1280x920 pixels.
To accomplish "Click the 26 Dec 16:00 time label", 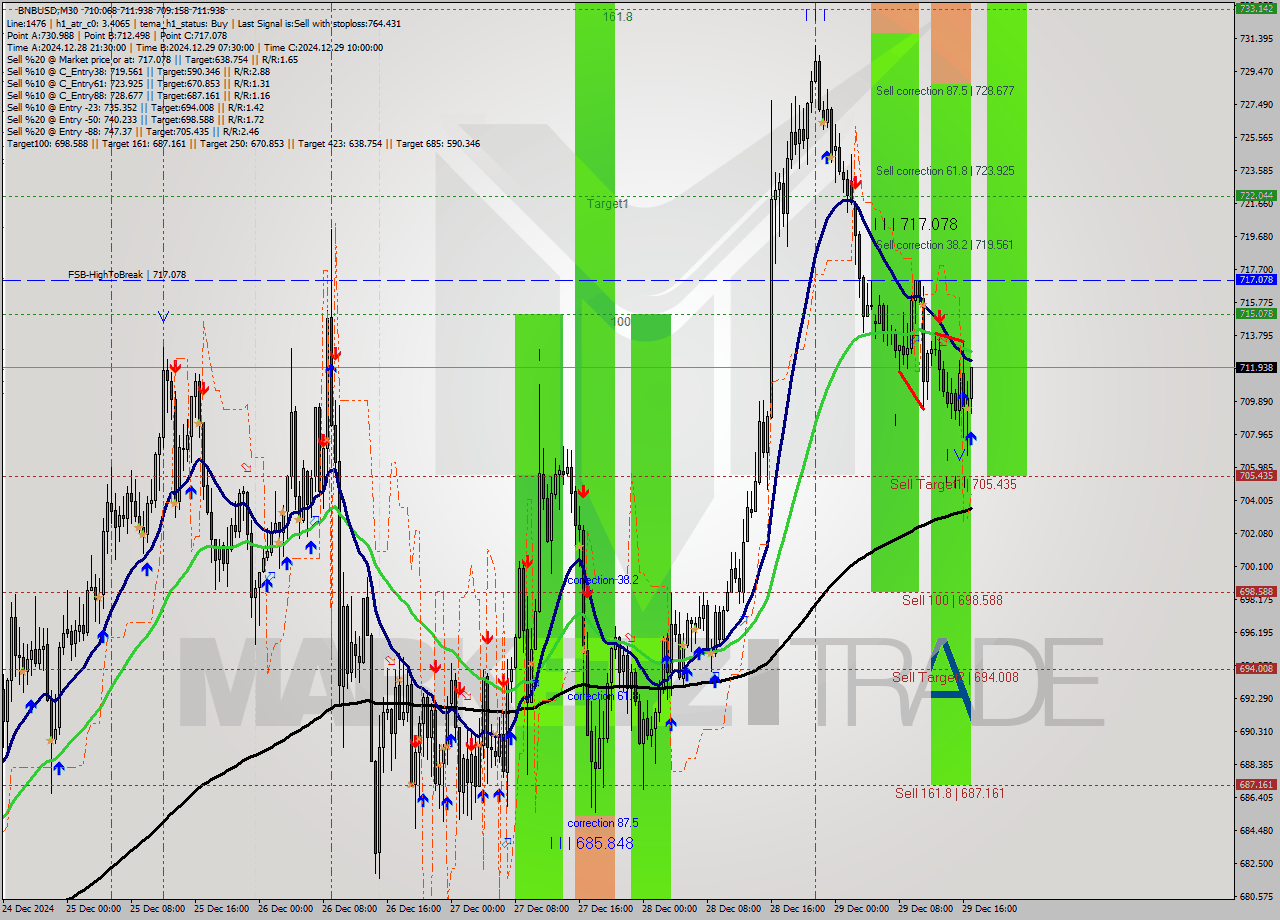I will pyautogui.click(x=412, y=909).
